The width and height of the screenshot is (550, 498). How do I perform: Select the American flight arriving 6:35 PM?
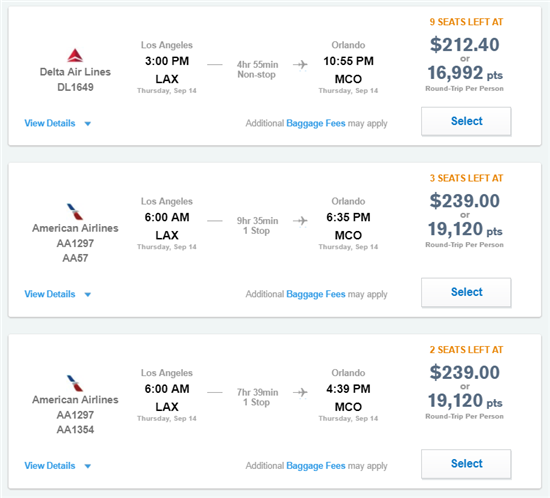(x=466, y=292)
